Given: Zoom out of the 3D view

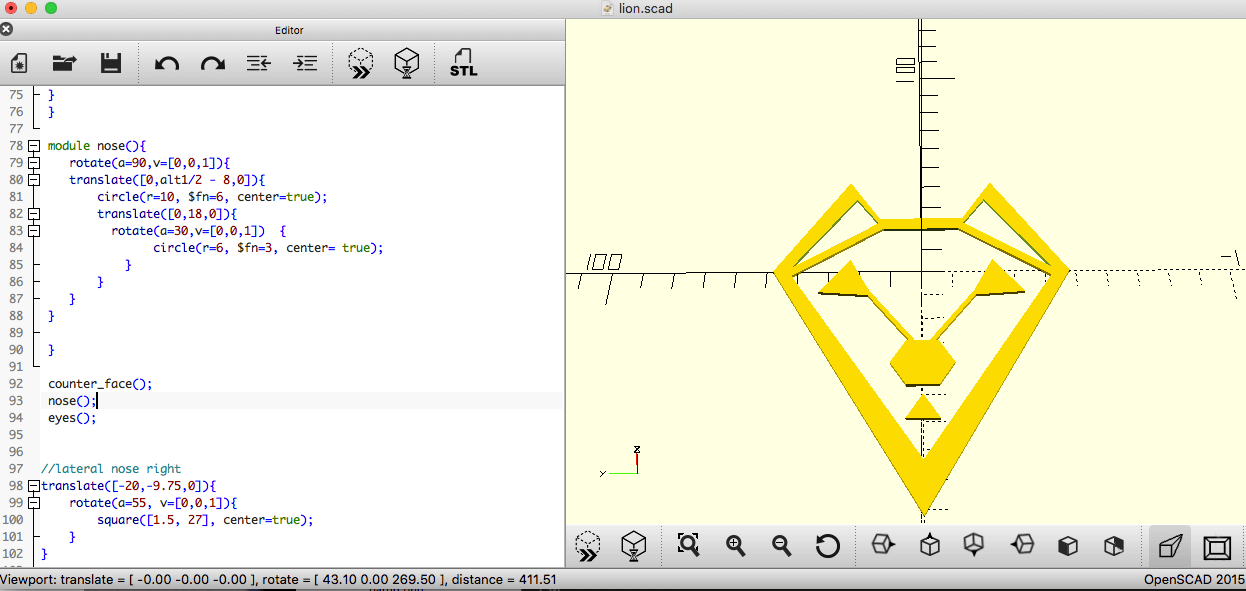Looking at the screenshot, I should click(782, 546).
